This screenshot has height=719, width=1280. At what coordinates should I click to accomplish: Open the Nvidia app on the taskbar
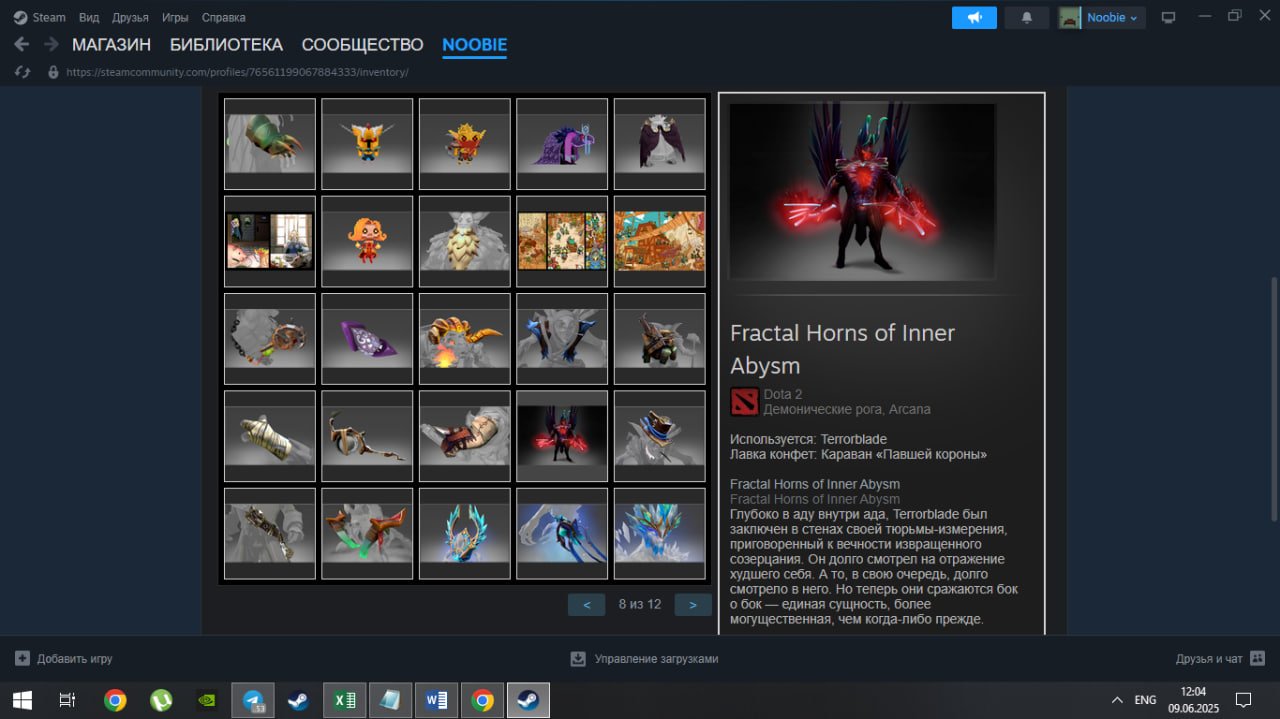[207, 700]
